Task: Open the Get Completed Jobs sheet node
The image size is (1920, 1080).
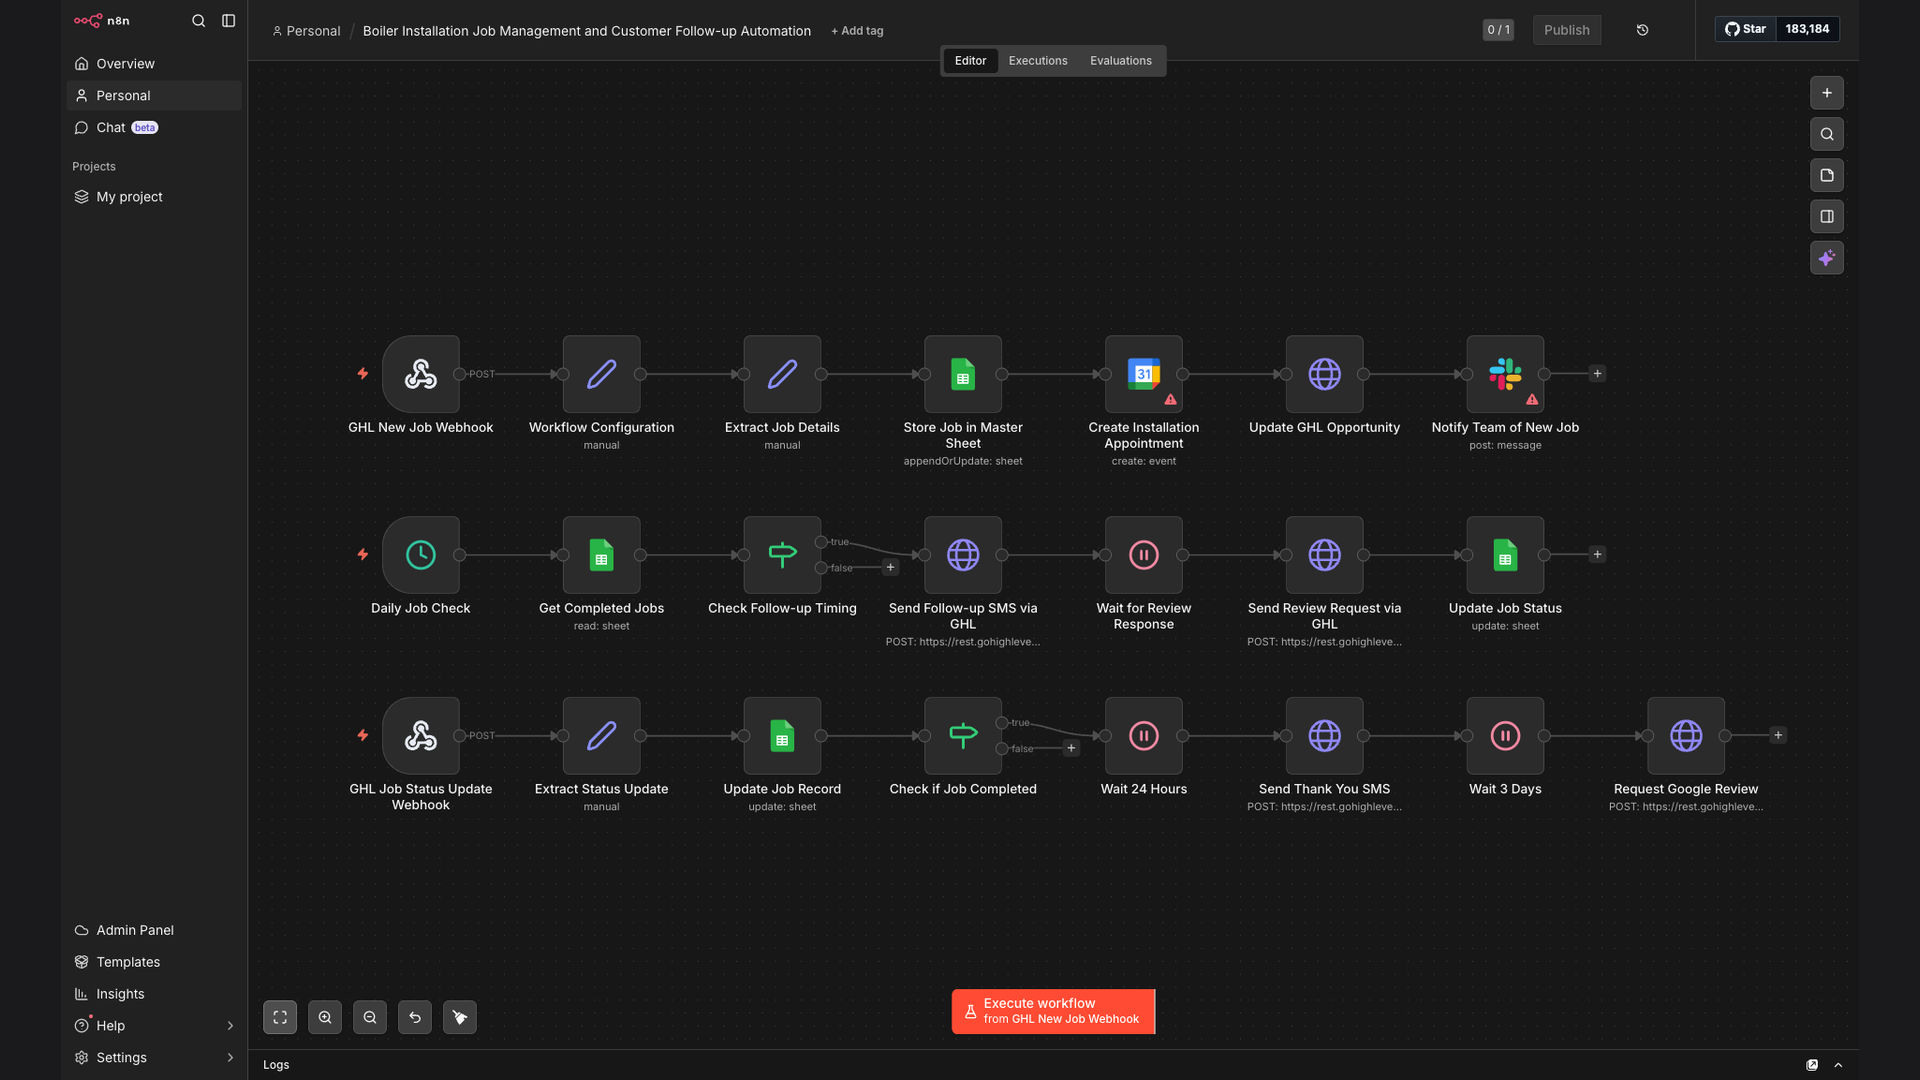Action: click(601, 555)
